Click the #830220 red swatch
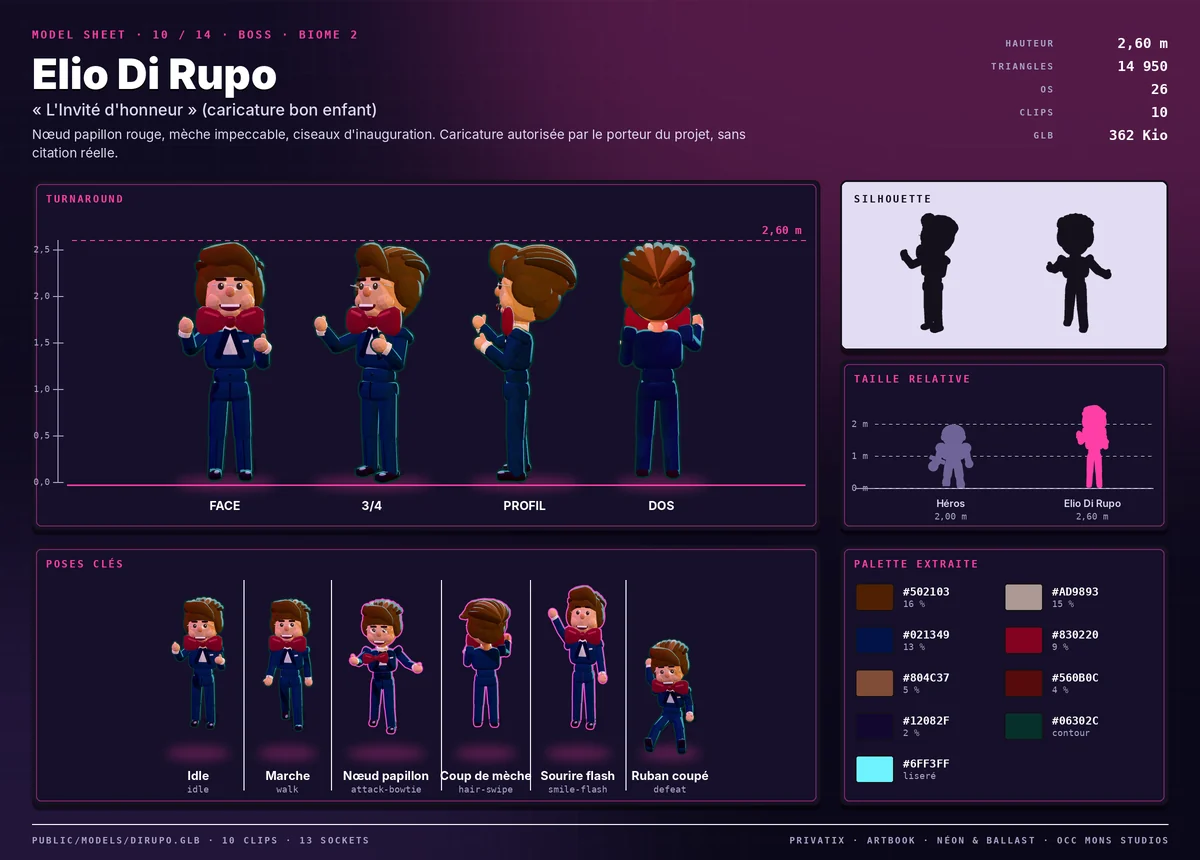Viewport: 1200px width, 860px height. point(1023,640)
